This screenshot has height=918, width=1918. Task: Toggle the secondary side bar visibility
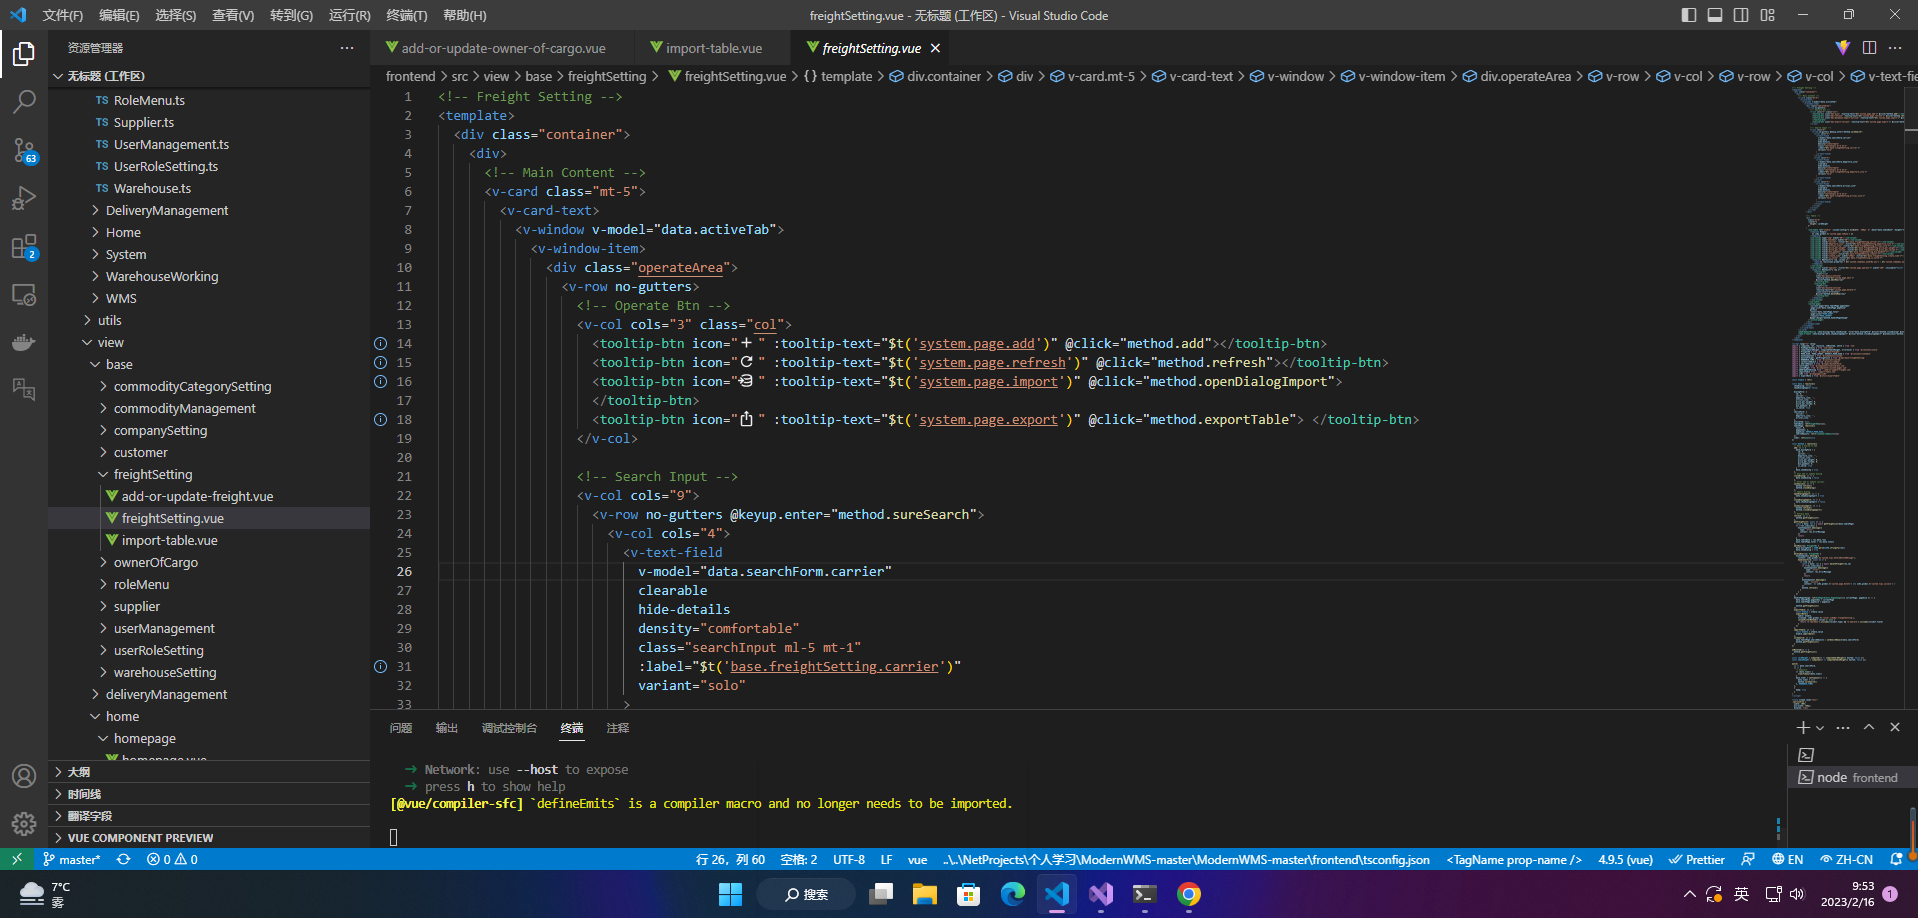[1741, 15]
